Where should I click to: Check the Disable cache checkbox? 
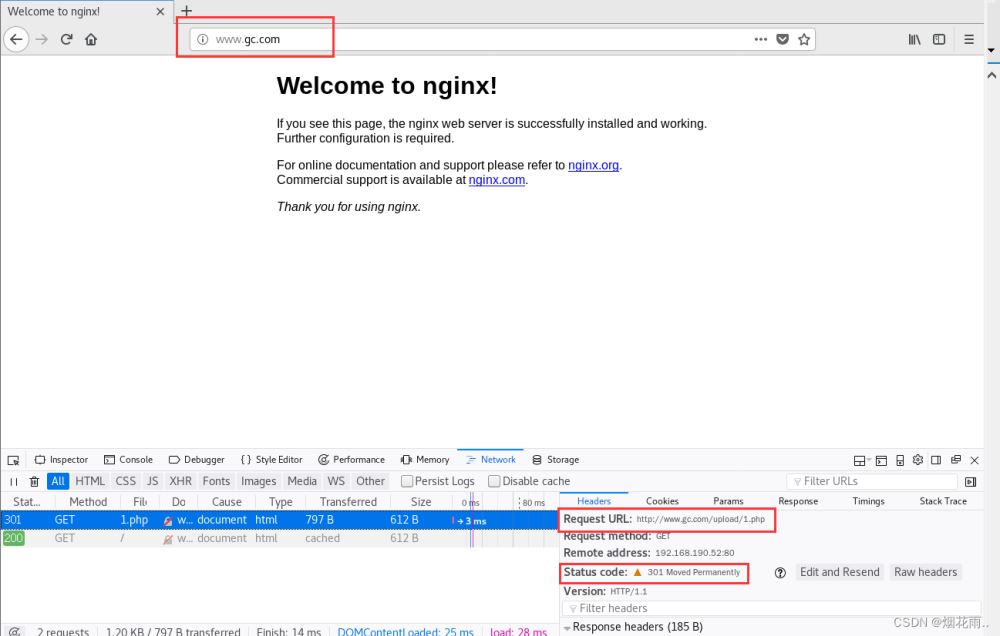click(x=494, y=481)
